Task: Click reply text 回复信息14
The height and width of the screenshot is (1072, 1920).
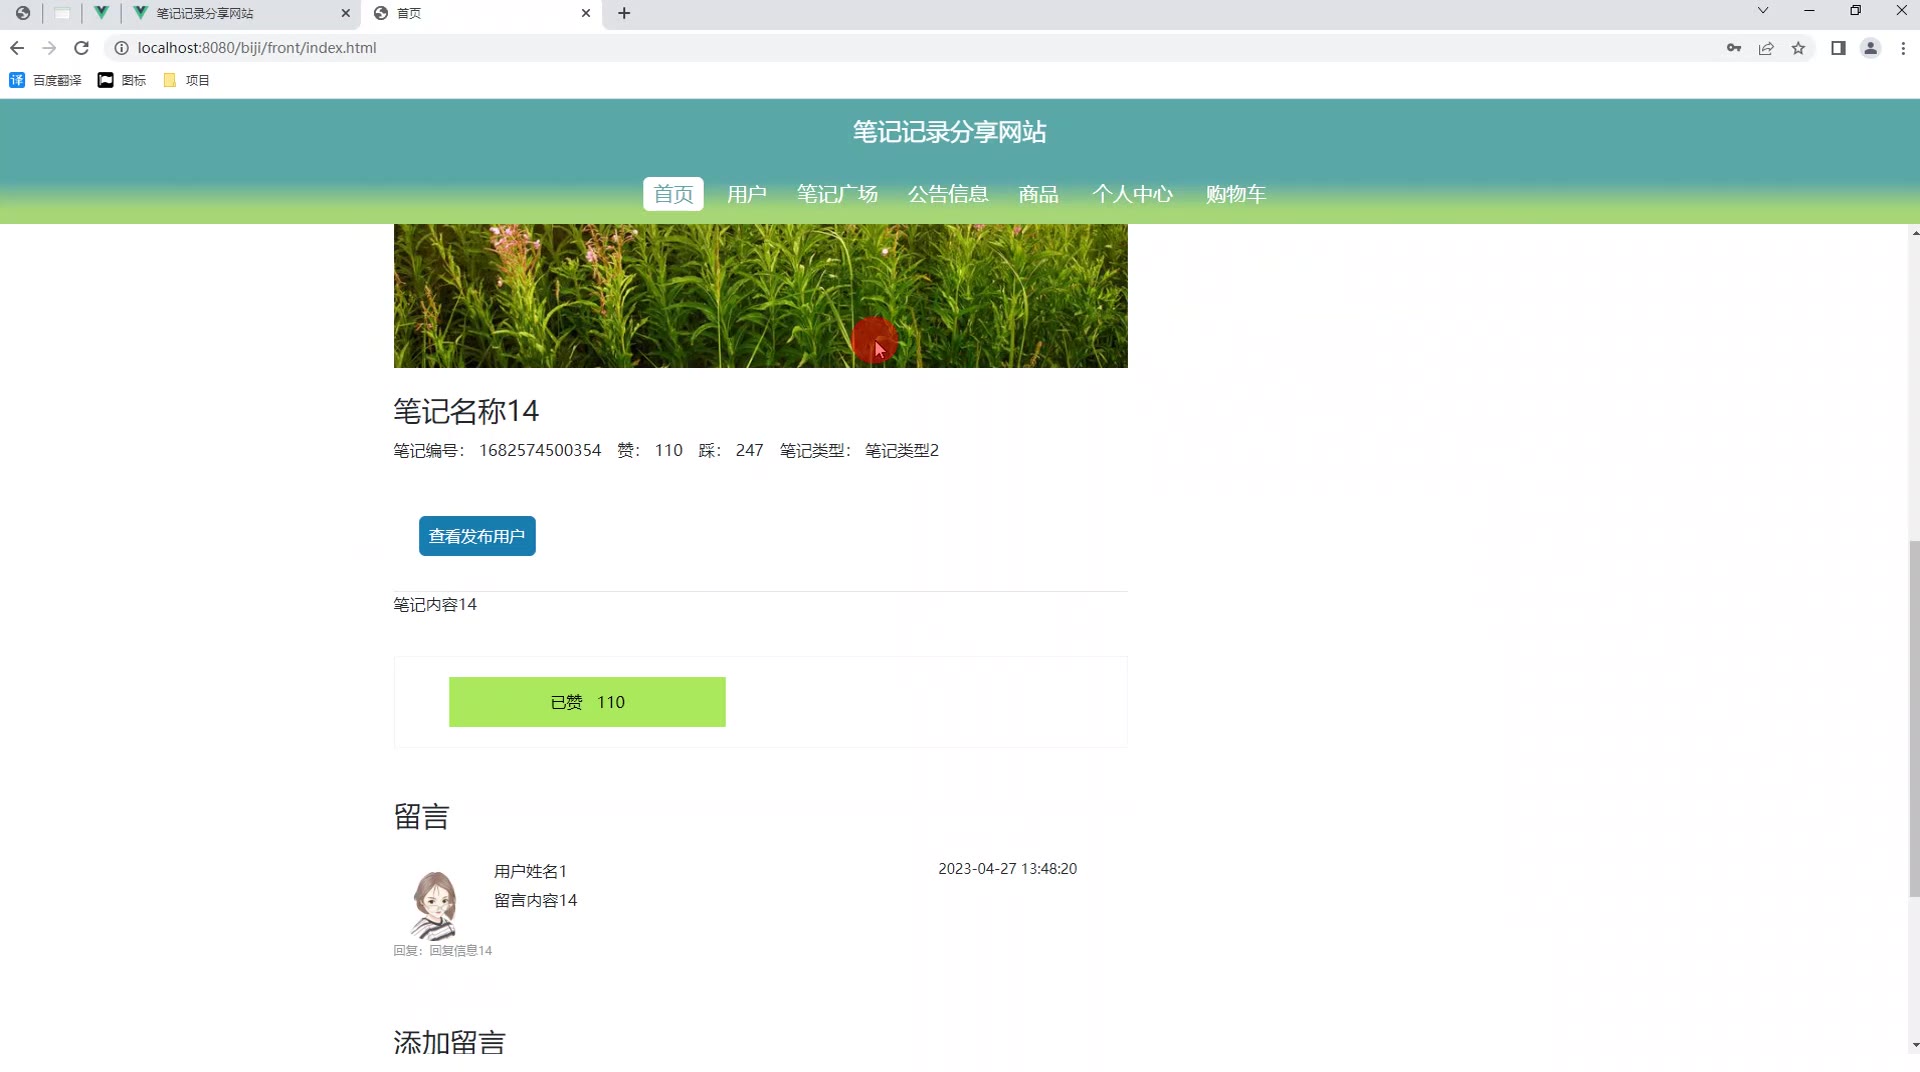Action: 461,951
